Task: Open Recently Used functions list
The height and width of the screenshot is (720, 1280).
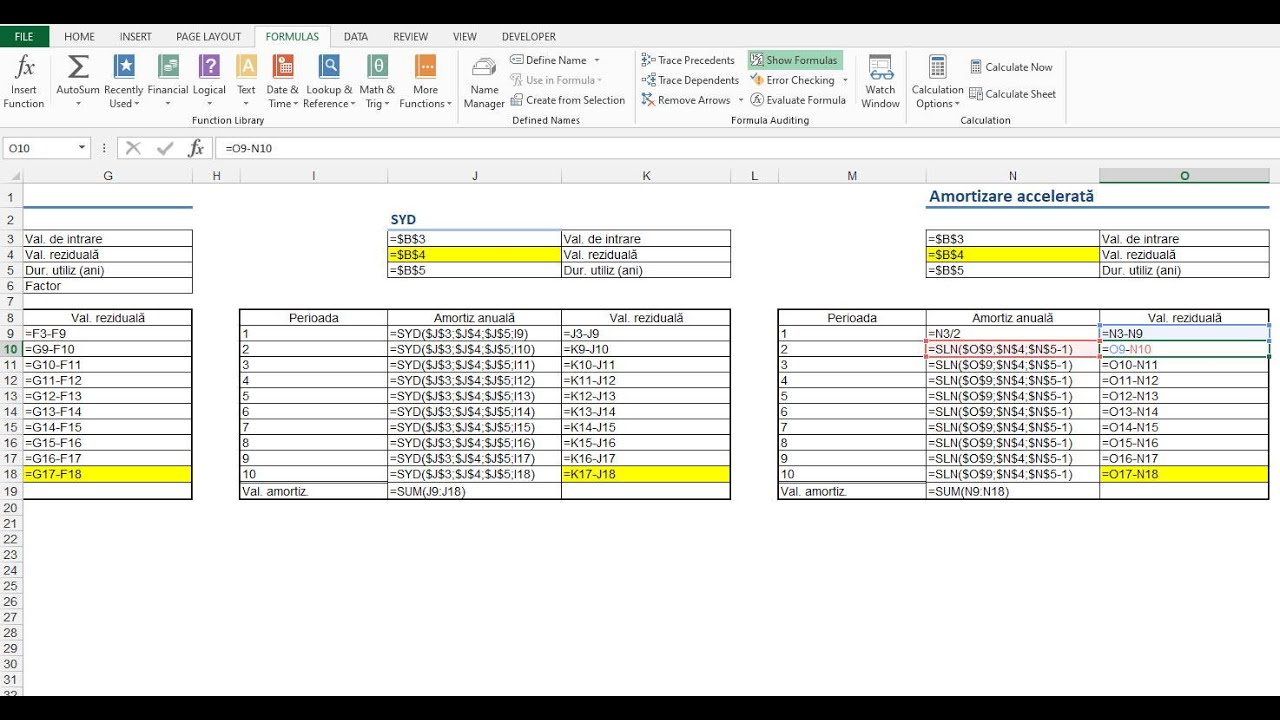Action: pos(124,82)
